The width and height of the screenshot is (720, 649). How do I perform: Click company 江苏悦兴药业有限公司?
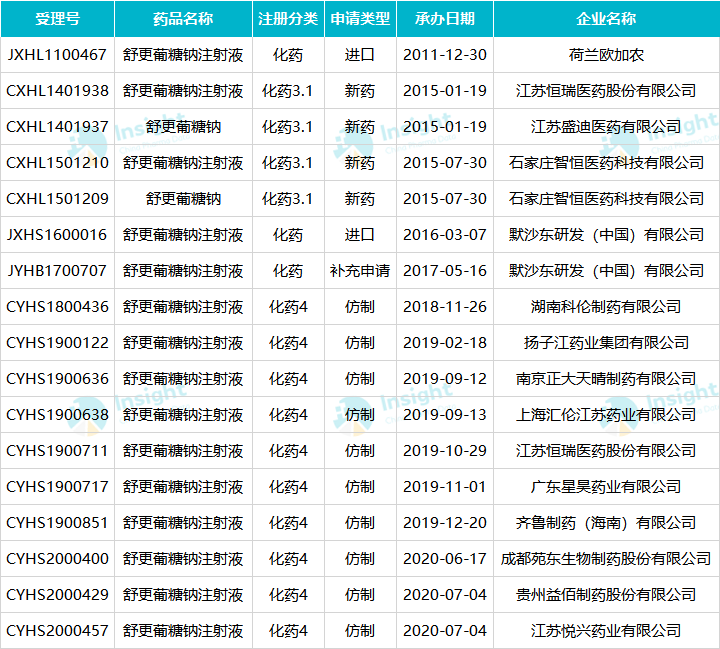coord(606,631)
